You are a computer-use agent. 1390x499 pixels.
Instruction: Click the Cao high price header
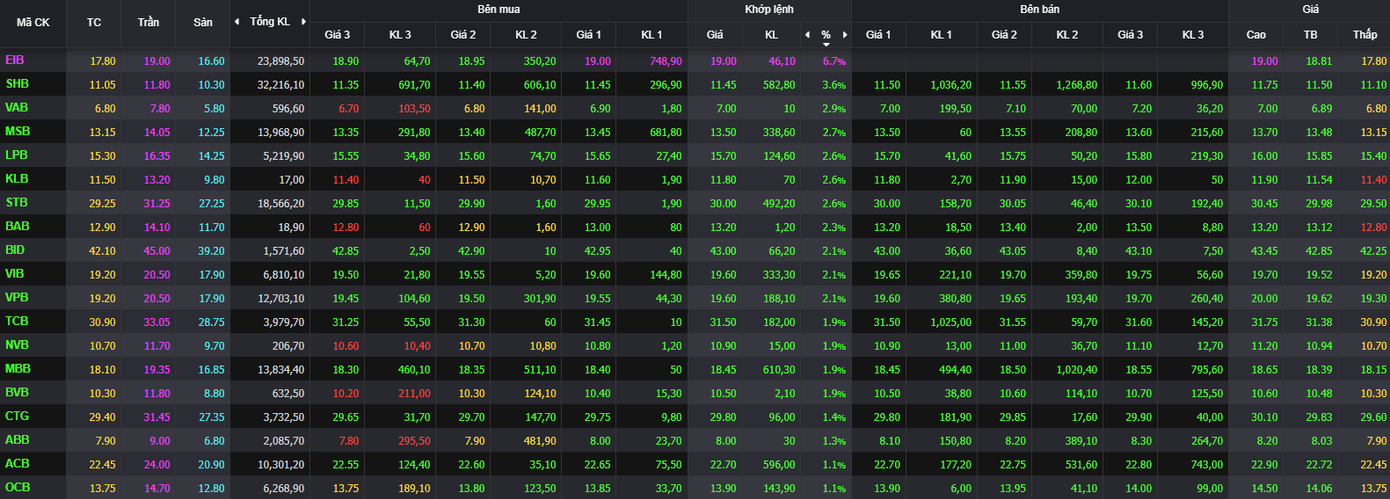tap(1256, 35)
